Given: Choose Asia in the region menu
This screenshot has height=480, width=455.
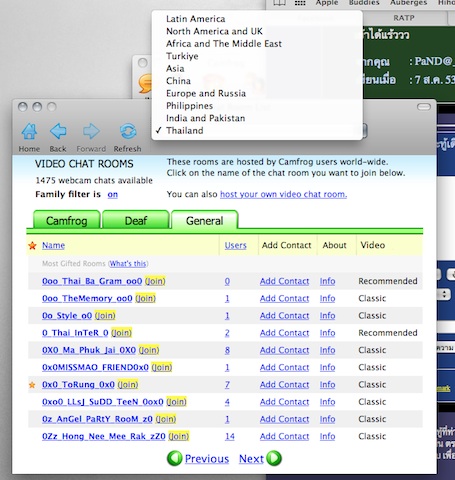Looking at the screenshot, I should [x=175, y=68].
